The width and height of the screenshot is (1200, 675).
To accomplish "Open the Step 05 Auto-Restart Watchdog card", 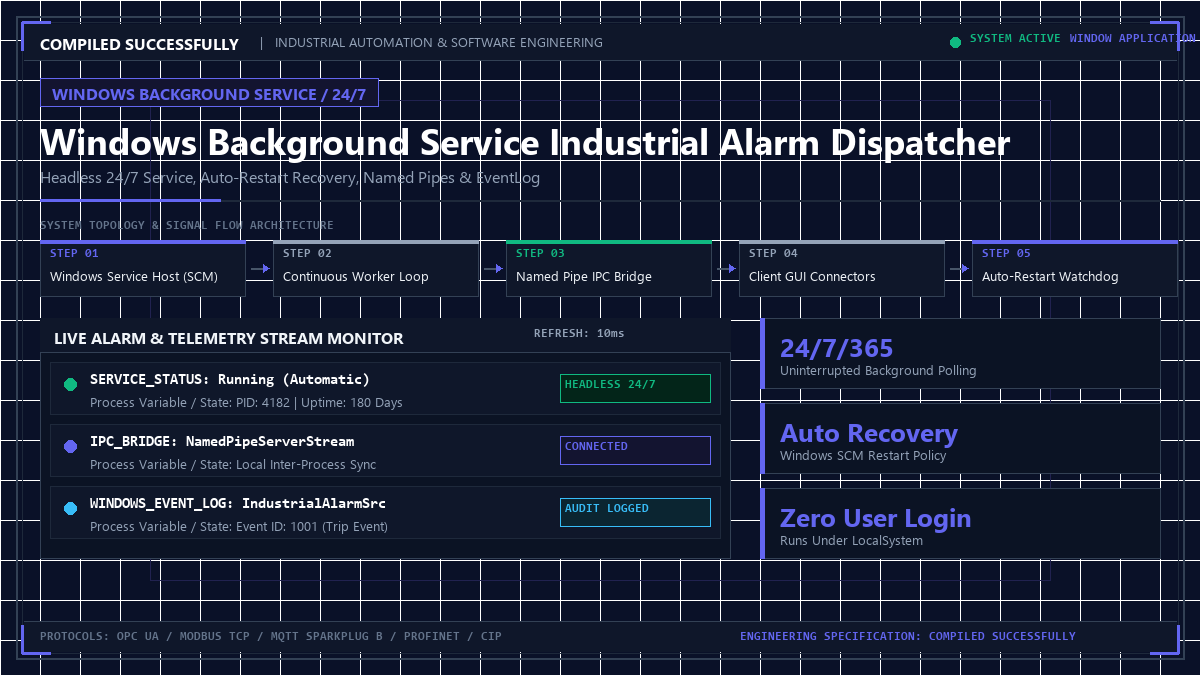I will pos(1075,268).
